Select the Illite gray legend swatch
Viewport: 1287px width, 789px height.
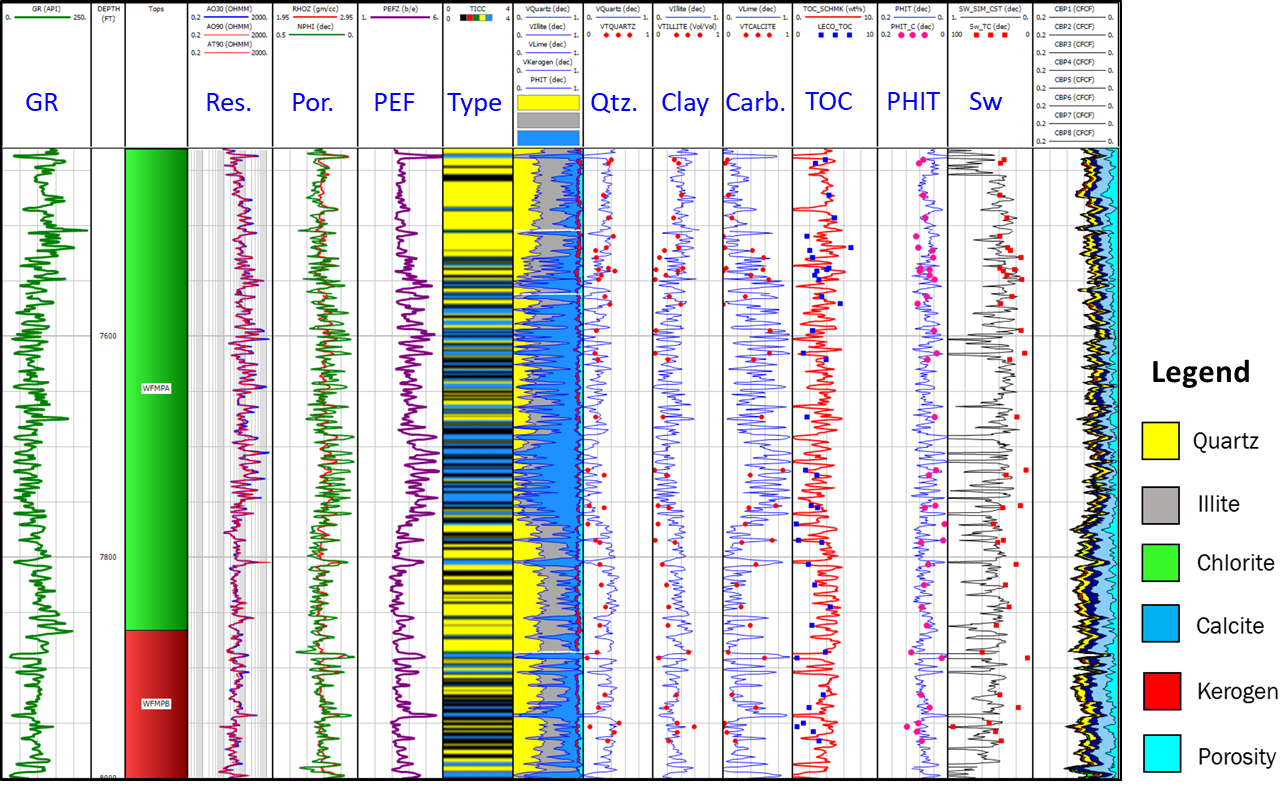click(1161, 504)
